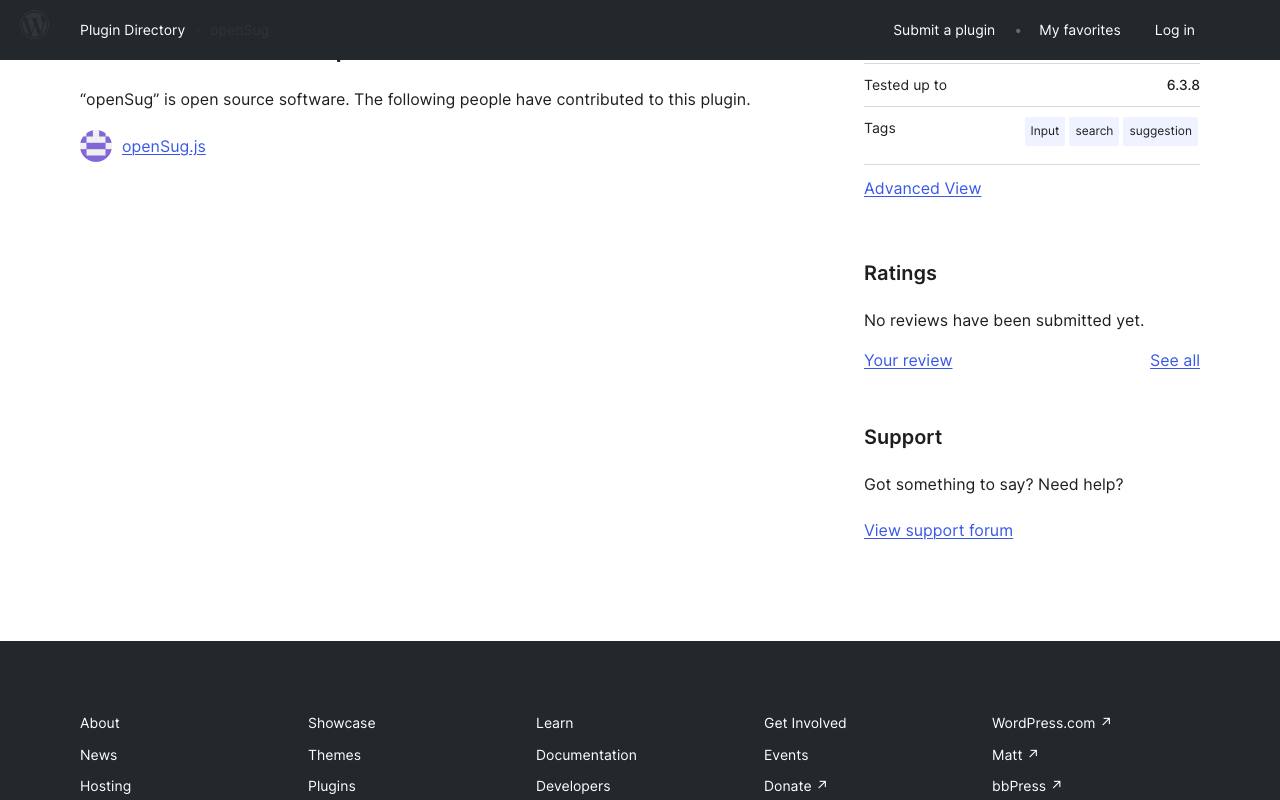
Task: Open the openSug.js contributor profile link
Action: pyautogui.click(x=164, y=146)
